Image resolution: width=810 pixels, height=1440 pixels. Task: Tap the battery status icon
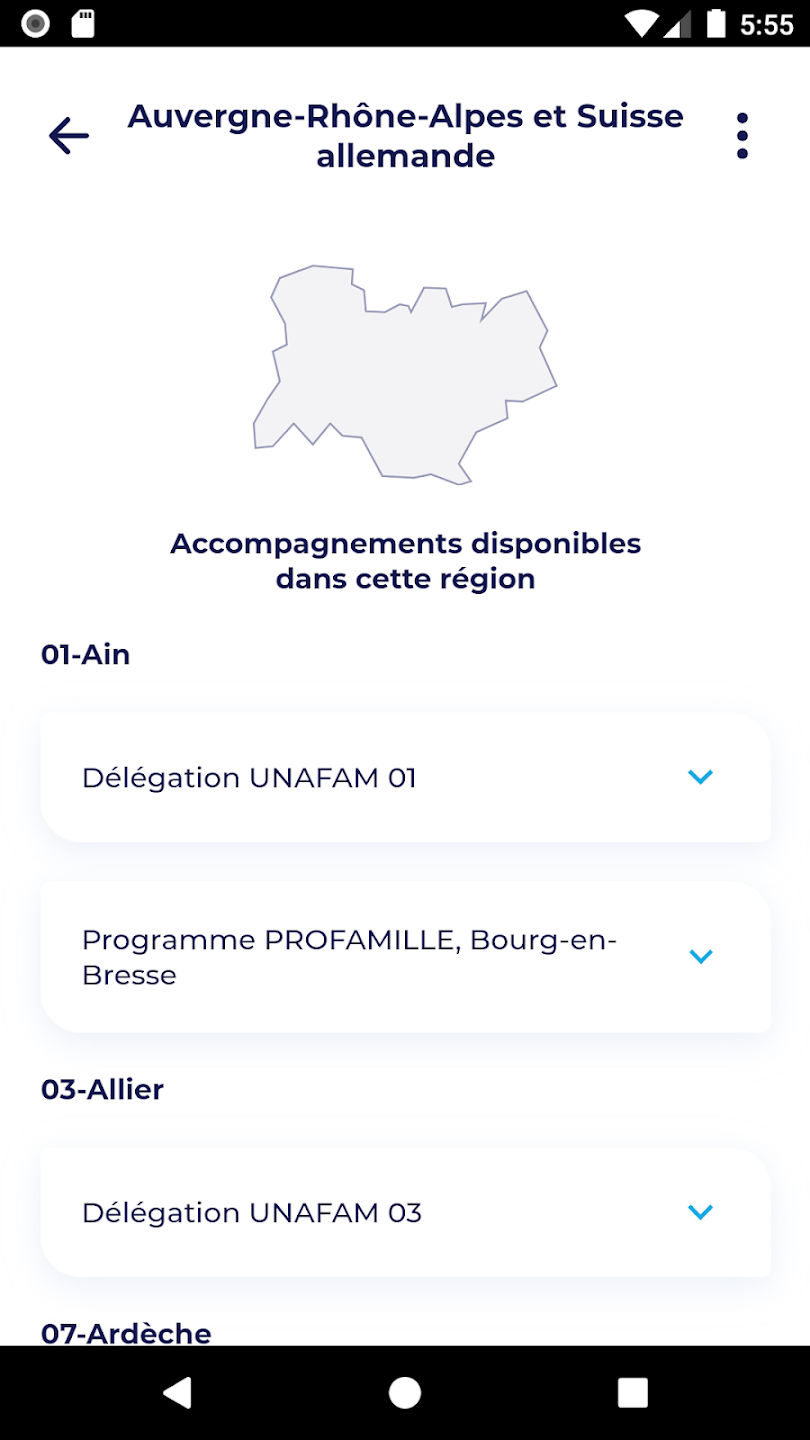tap(716, 24)
